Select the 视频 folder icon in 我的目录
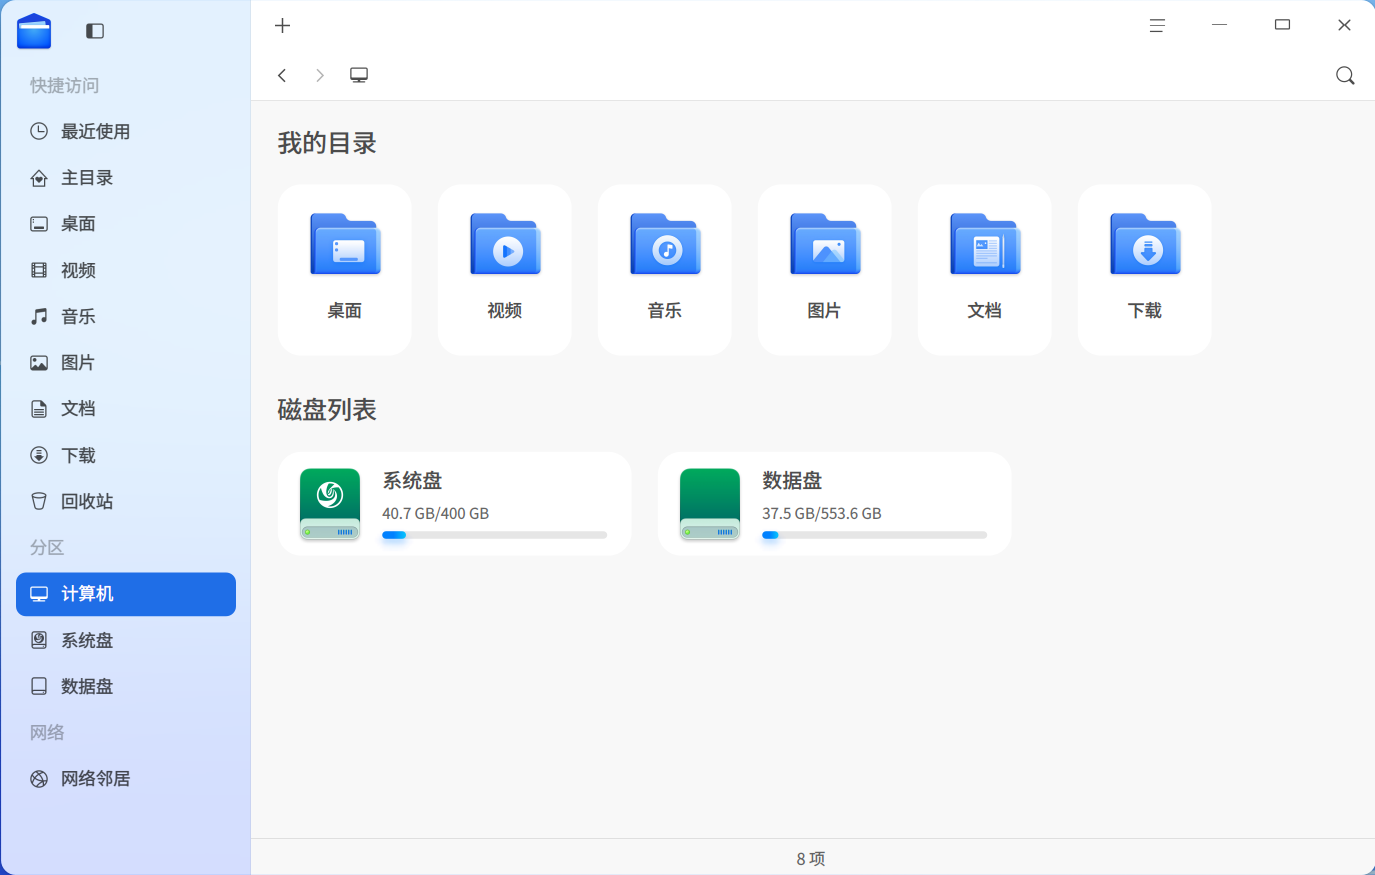Image resolution: width=1375 pixels, height=875 pixels. (x=505, y=244)
